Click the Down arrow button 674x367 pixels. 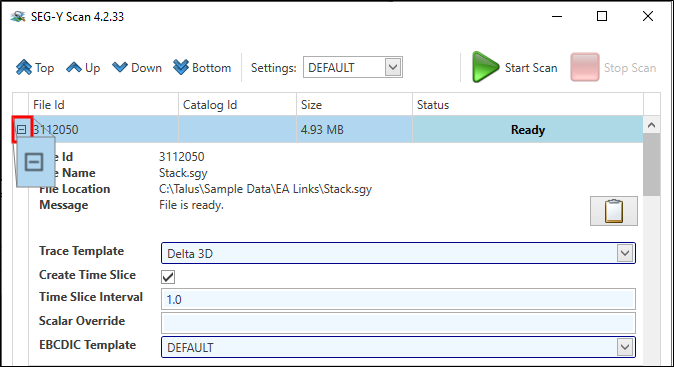[137, 68]
